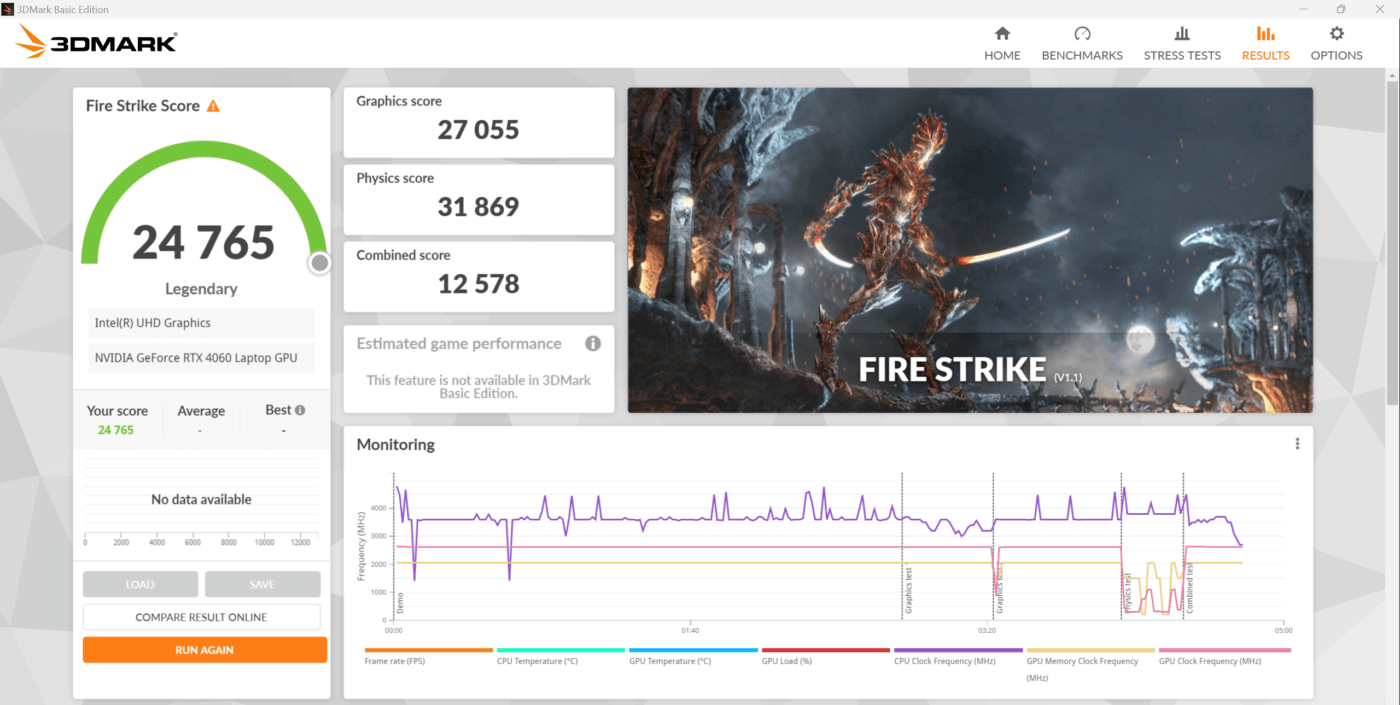This screenshot has width=1400, height=705.
Task: Toggle GPU Clock Frequency legend
Action: [1224, 656]
